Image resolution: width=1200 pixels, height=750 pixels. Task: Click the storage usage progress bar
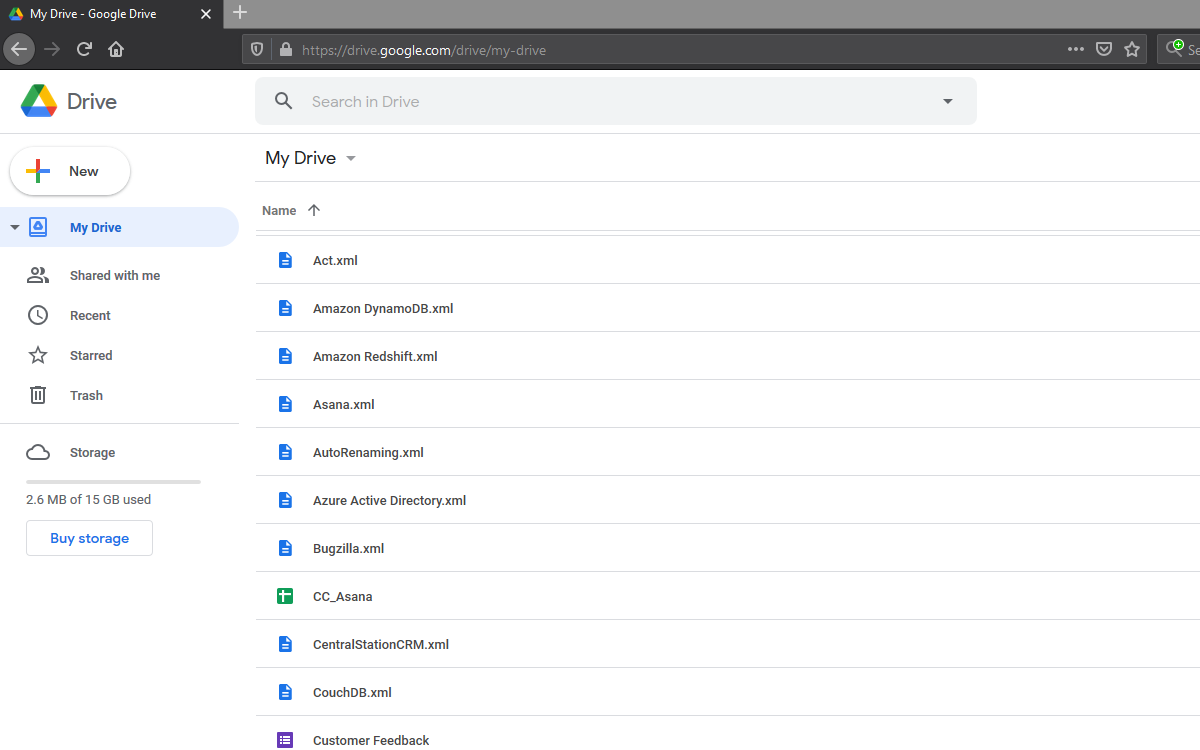pyautogui.click(x=113, y=482)
